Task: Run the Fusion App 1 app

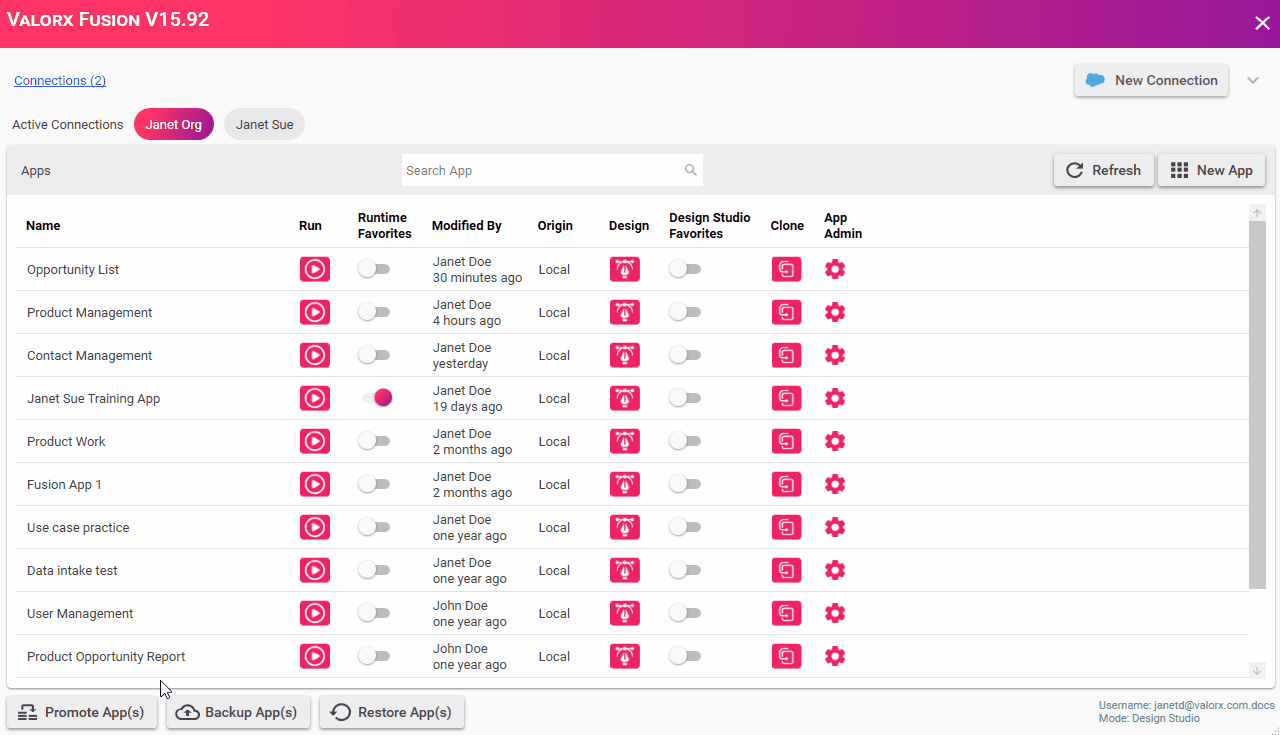Action: coord(314,484)
